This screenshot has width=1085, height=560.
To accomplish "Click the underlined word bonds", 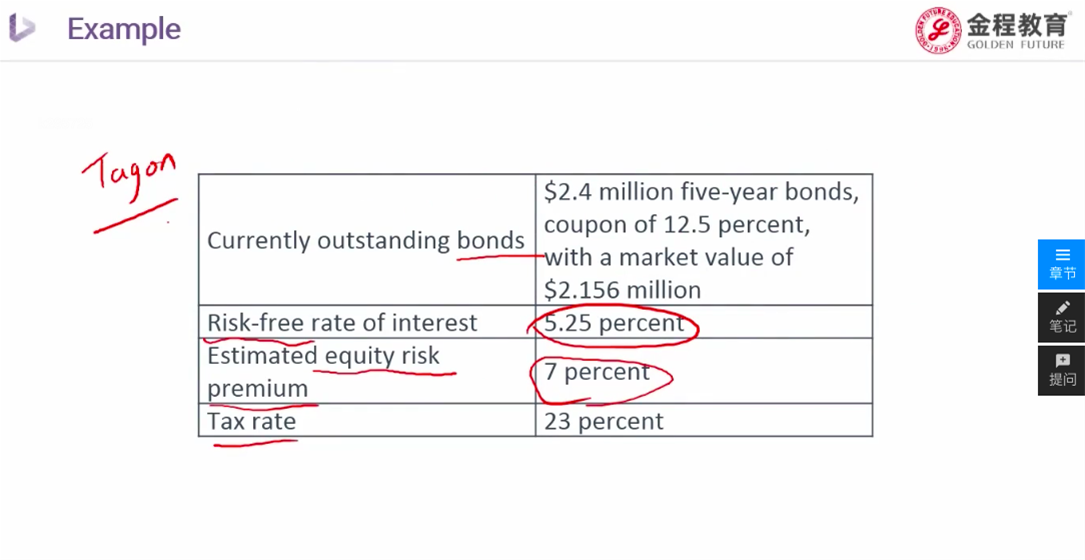I will [490, 241].
